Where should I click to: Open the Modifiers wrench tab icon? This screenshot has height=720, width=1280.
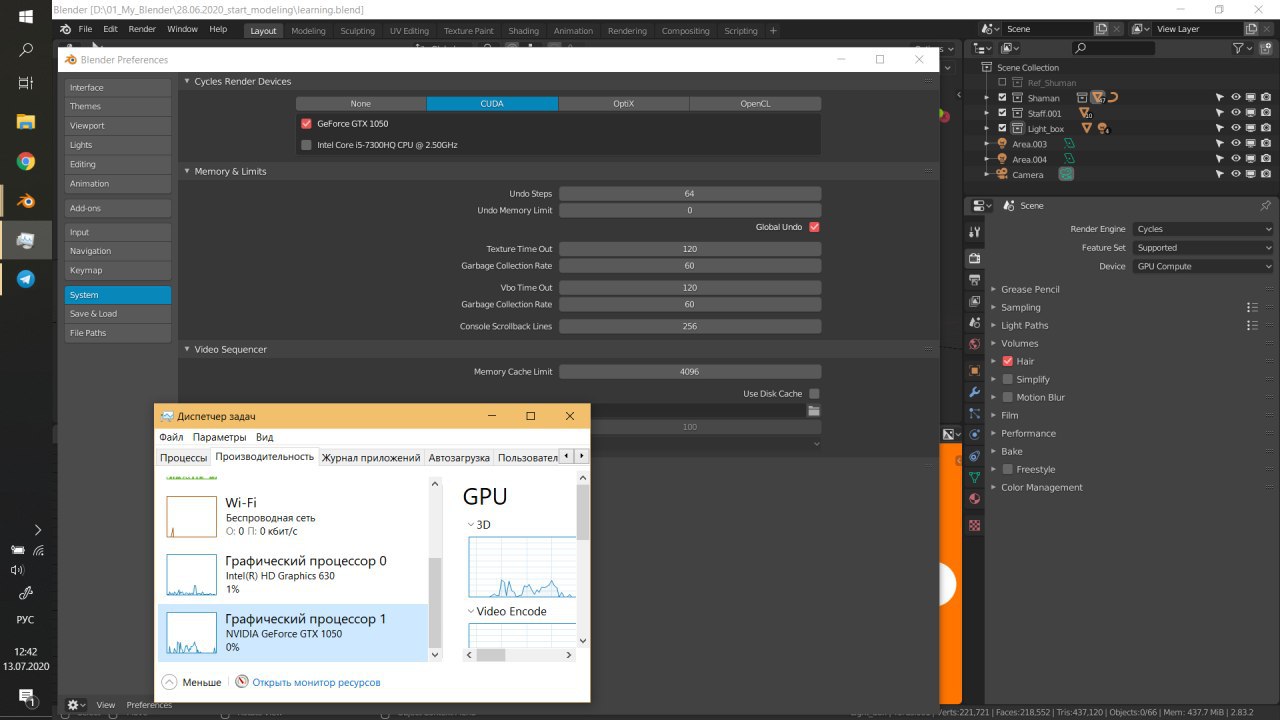click(x=975, y=391)
